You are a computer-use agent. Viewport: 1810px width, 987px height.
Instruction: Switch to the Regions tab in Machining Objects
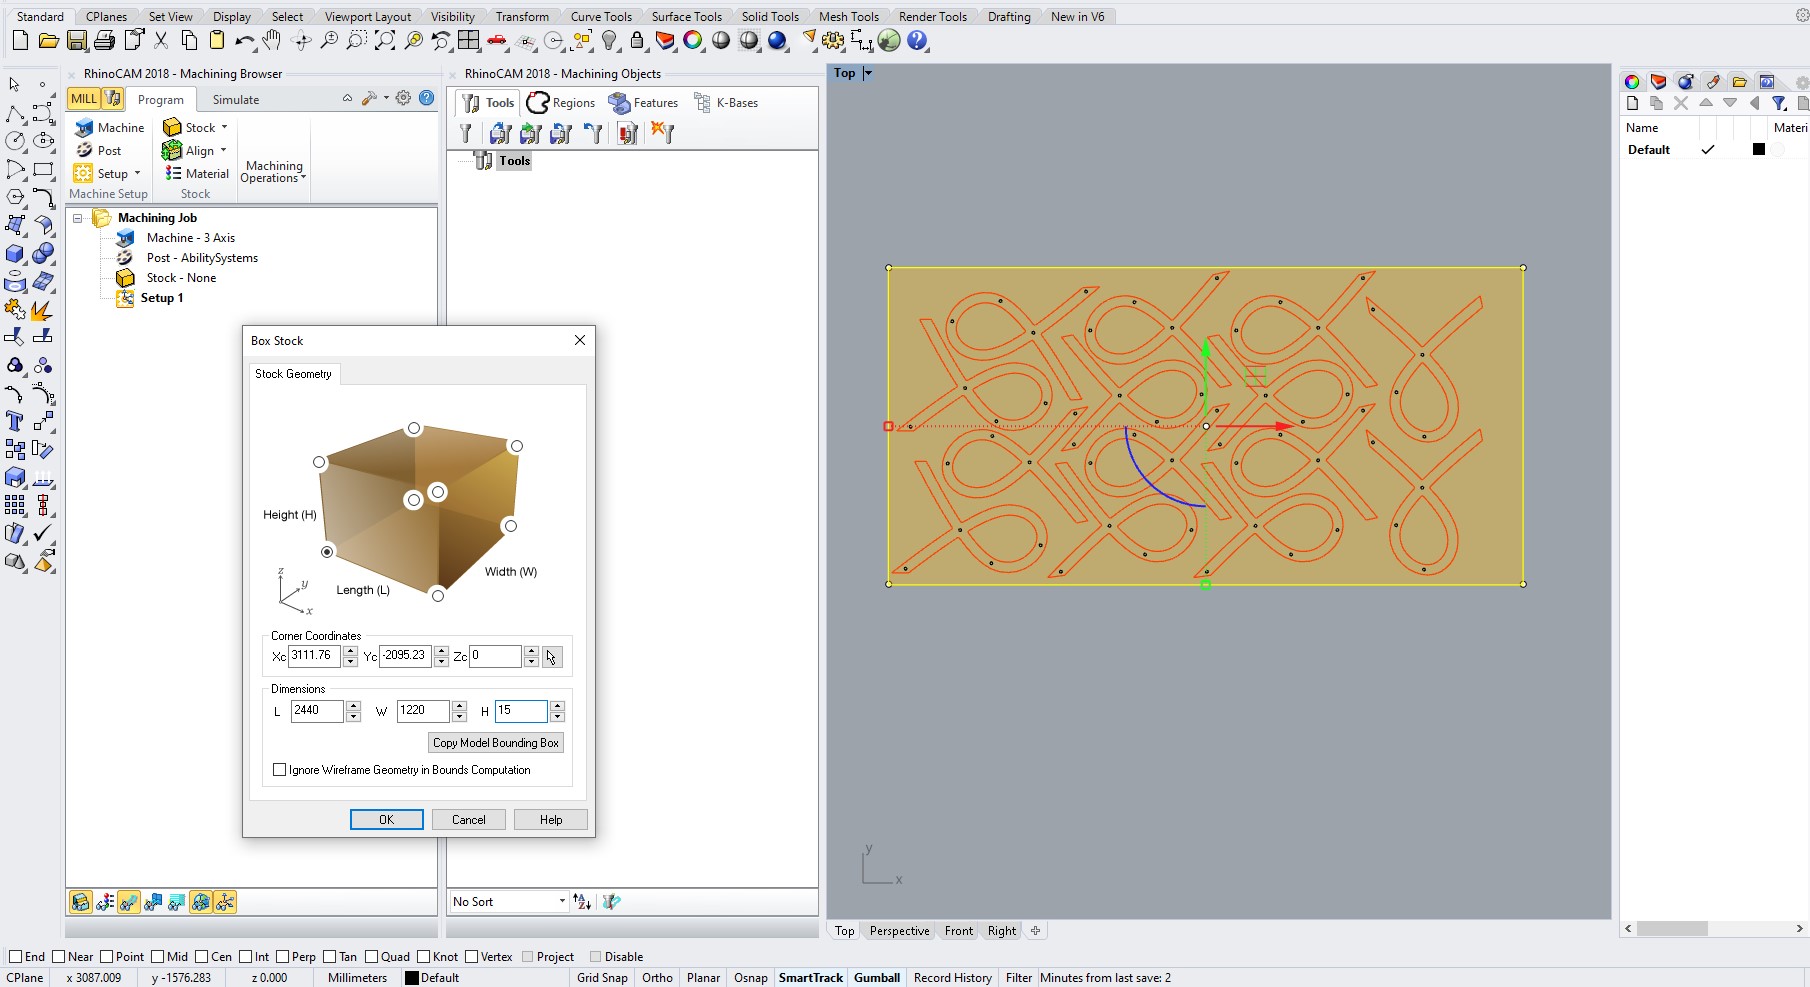coord(561,102)
